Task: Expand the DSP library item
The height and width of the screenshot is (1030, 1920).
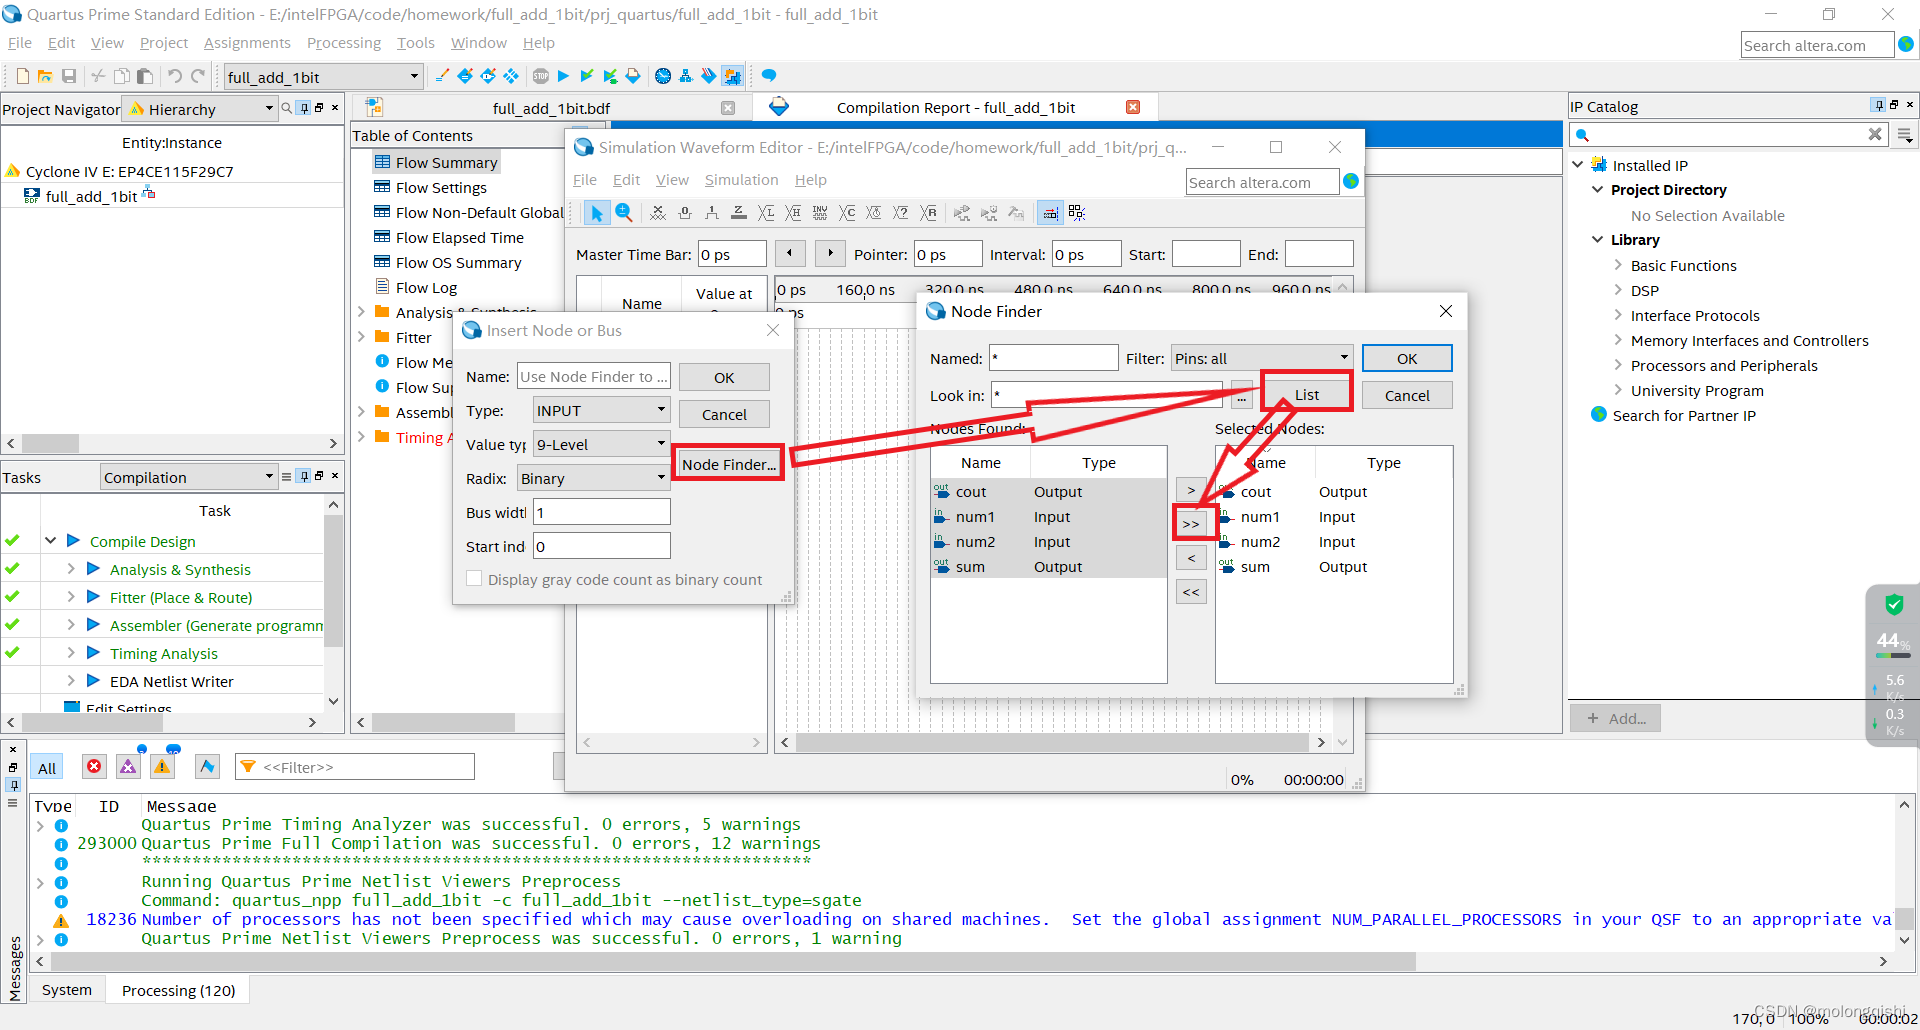Action: pyautogui.click(x=1618, y=290)
